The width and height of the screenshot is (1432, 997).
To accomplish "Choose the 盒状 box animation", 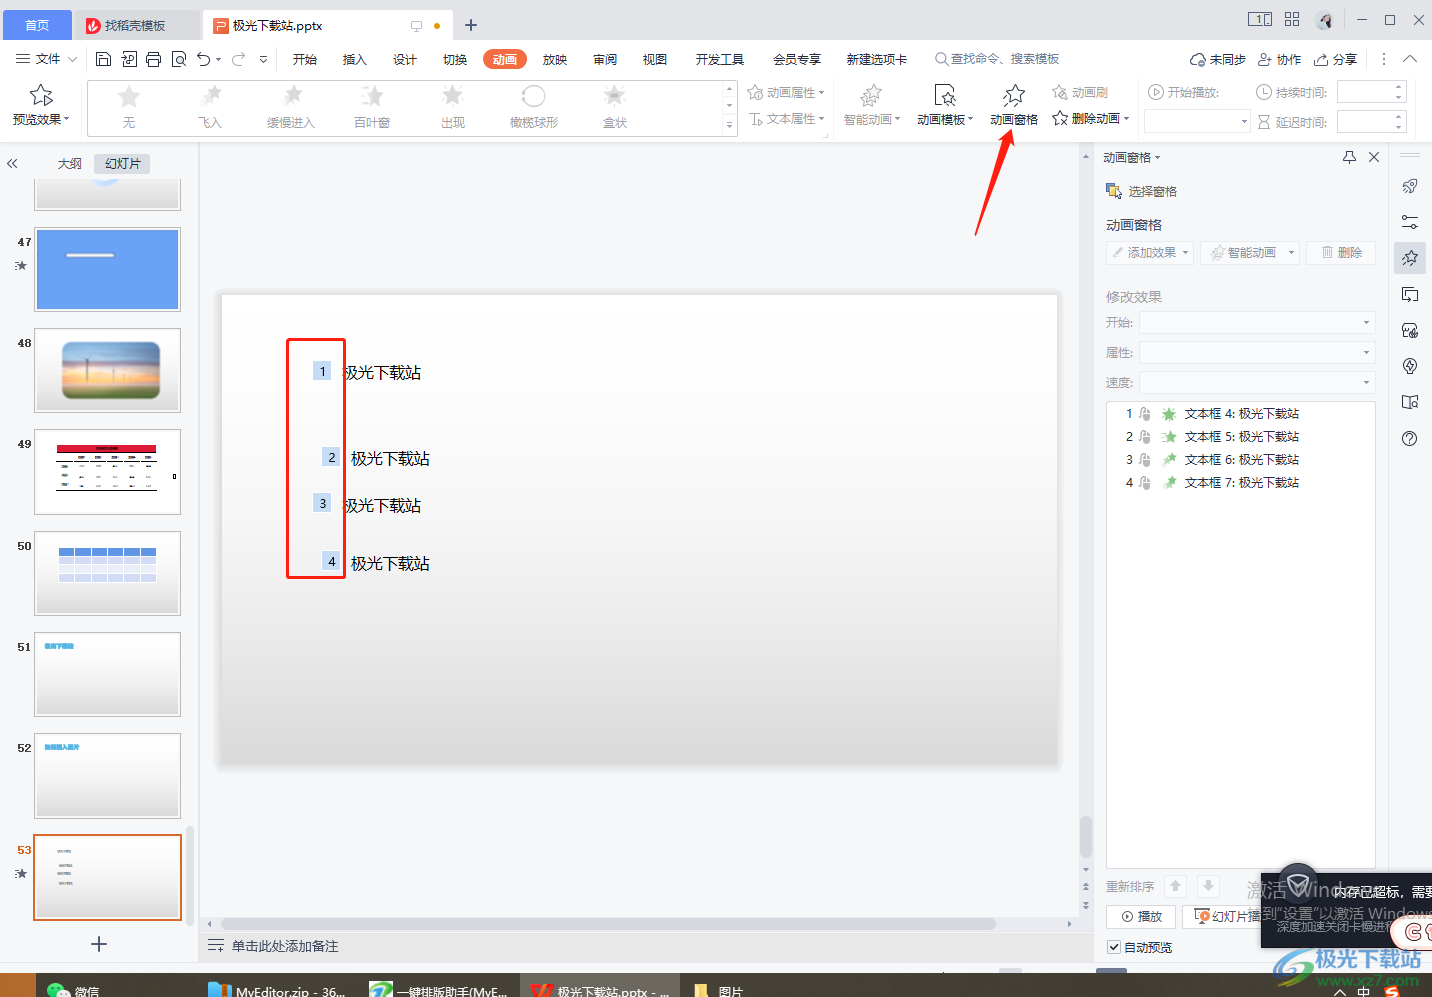I will [615, 107].
